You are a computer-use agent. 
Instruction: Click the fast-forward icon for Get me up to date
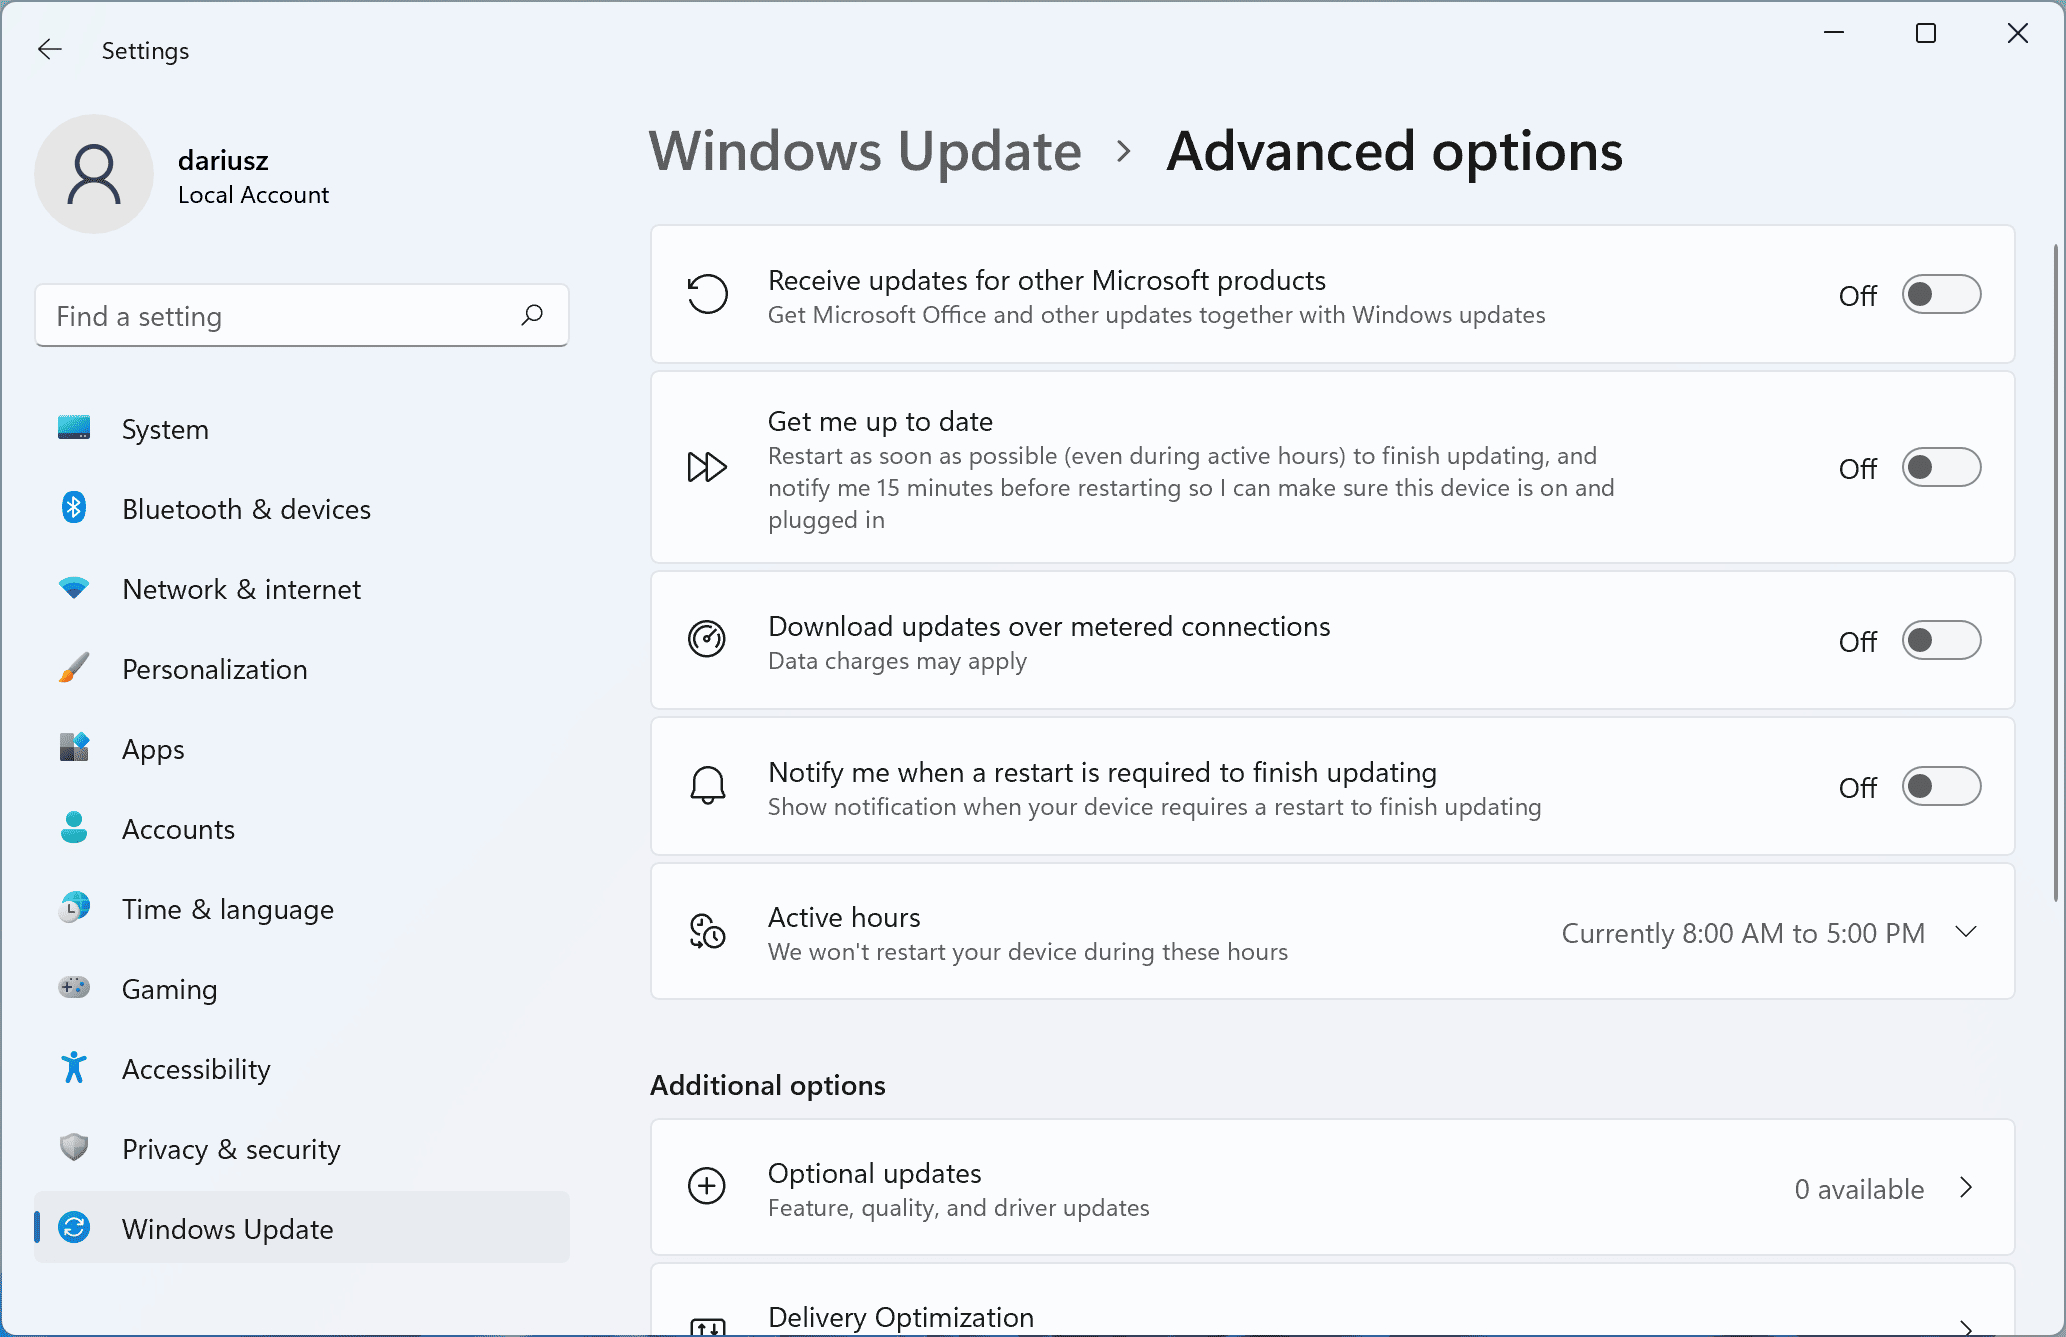click(707, 467)
